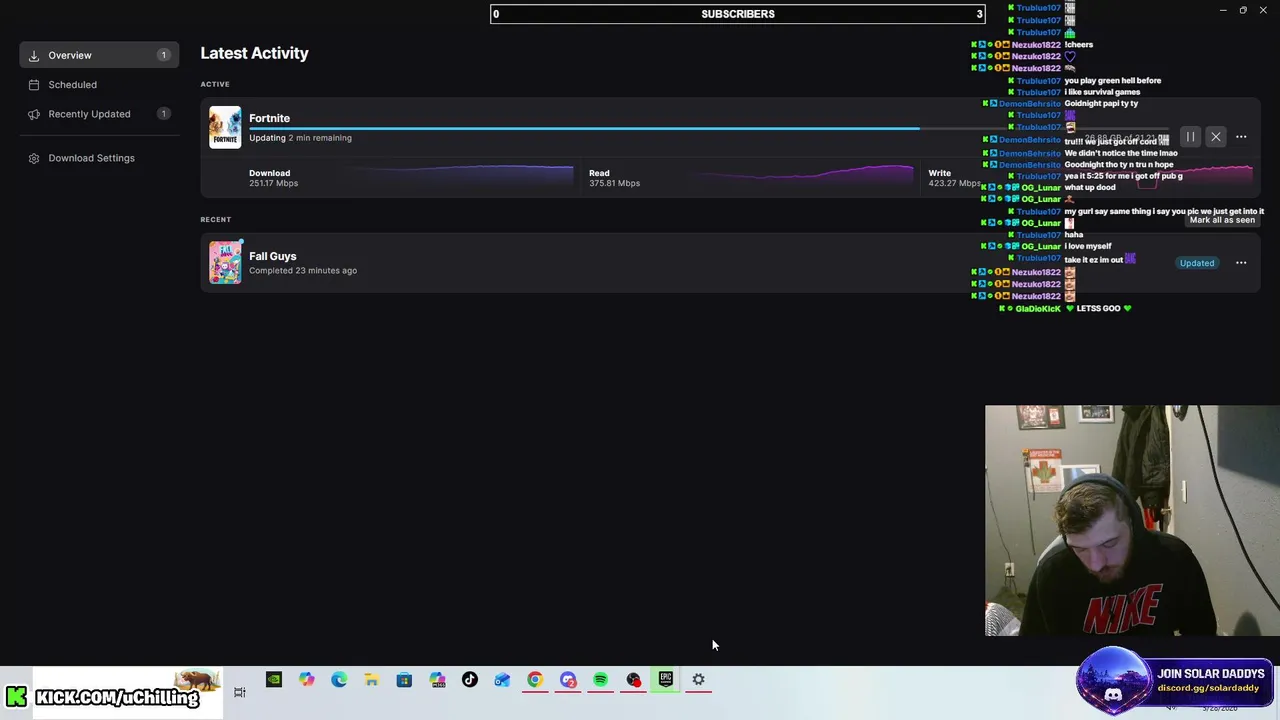Open Download Settings in sidebar
The width and height of the screenshot is (1280, 720).
point(99,158)
